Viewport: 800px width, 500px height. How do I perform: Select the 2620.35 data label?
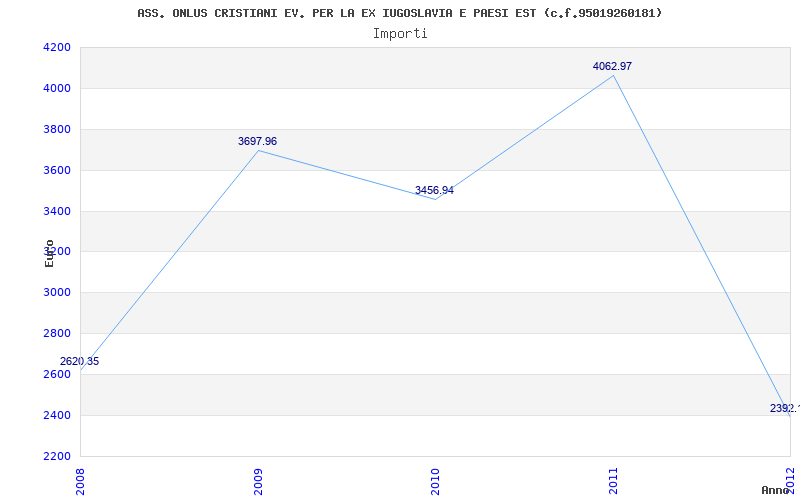pyautogui.click(x=80, y=362)
